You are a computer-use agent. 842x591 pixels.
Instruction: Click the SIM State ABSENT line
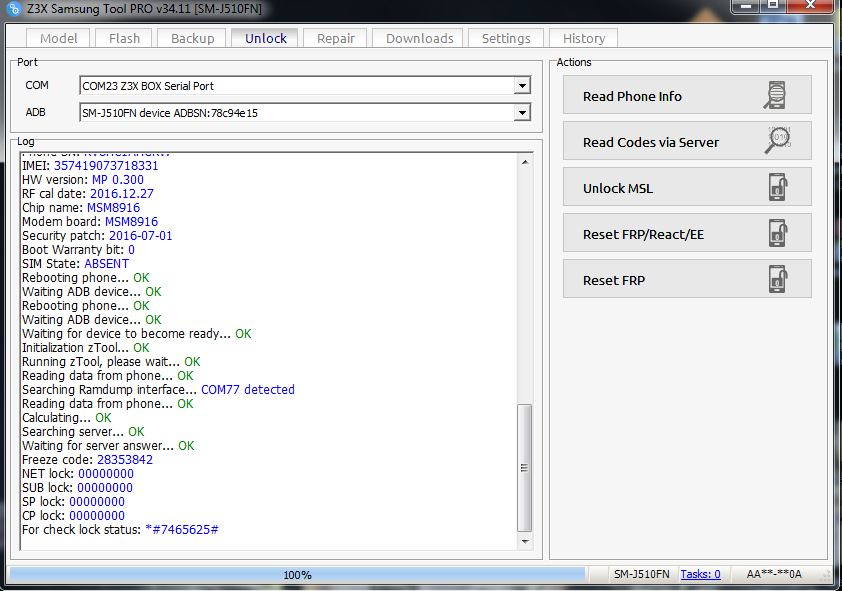point(76,264)
